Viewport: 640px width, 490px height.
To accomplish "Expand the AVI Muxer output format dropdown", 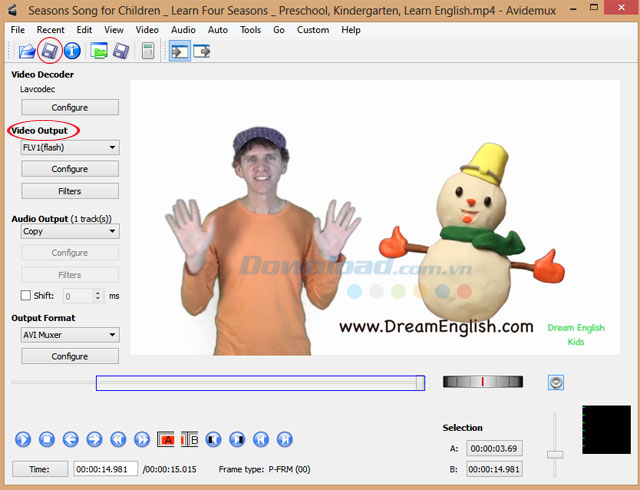I will 70,335.
